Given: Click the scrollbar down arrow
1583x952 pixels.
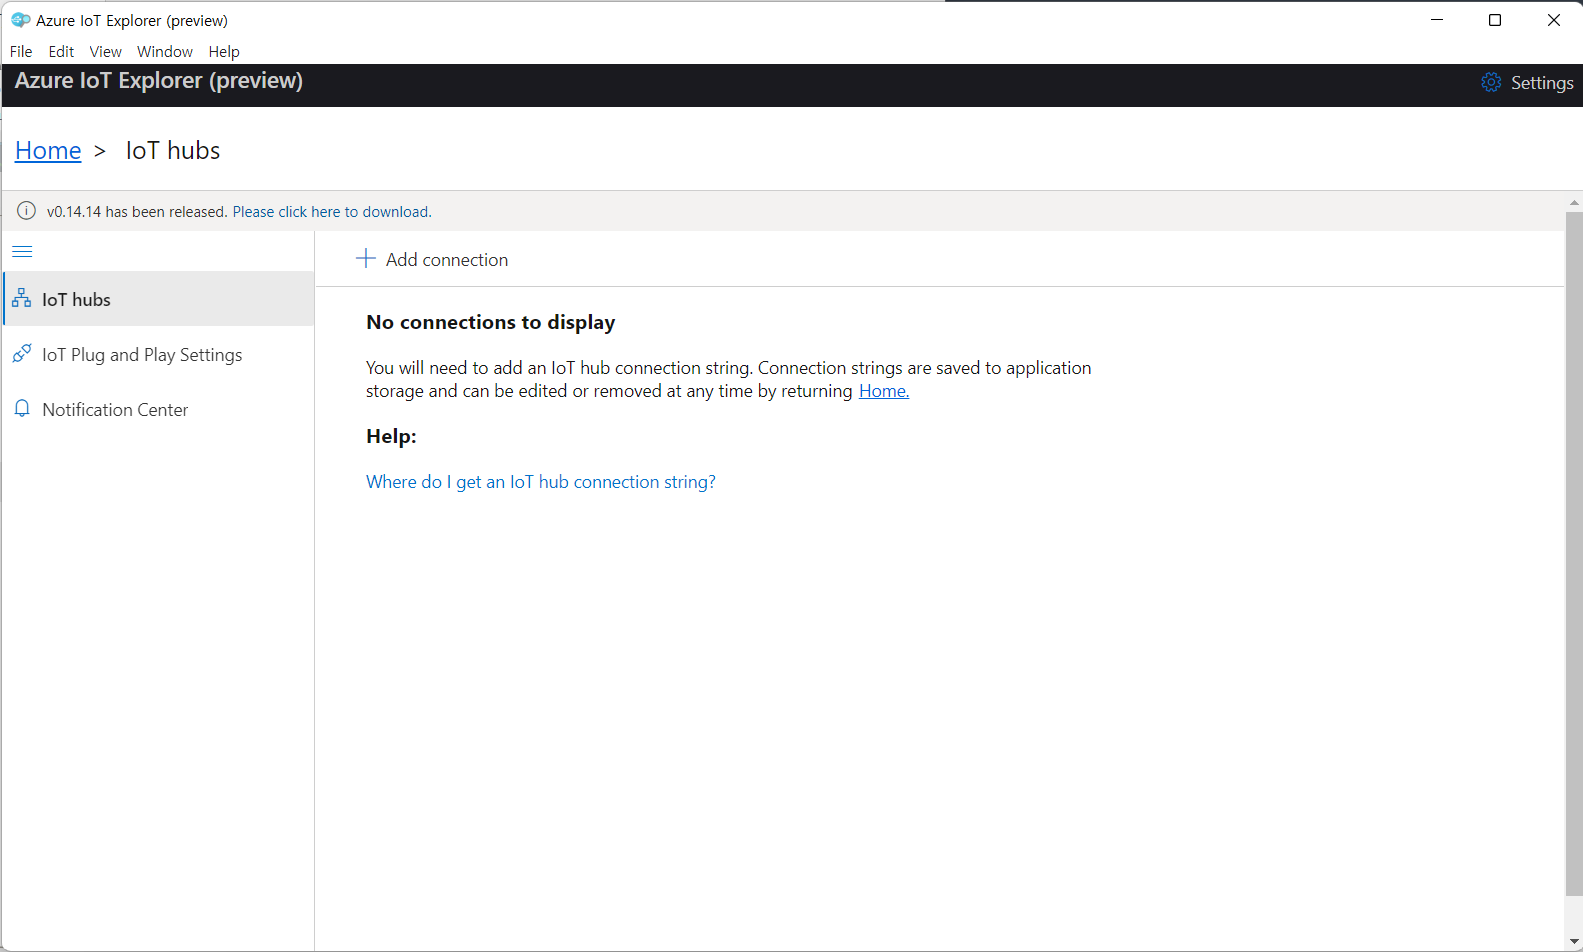Looking at the screenshot, I should click(1574, 942).
